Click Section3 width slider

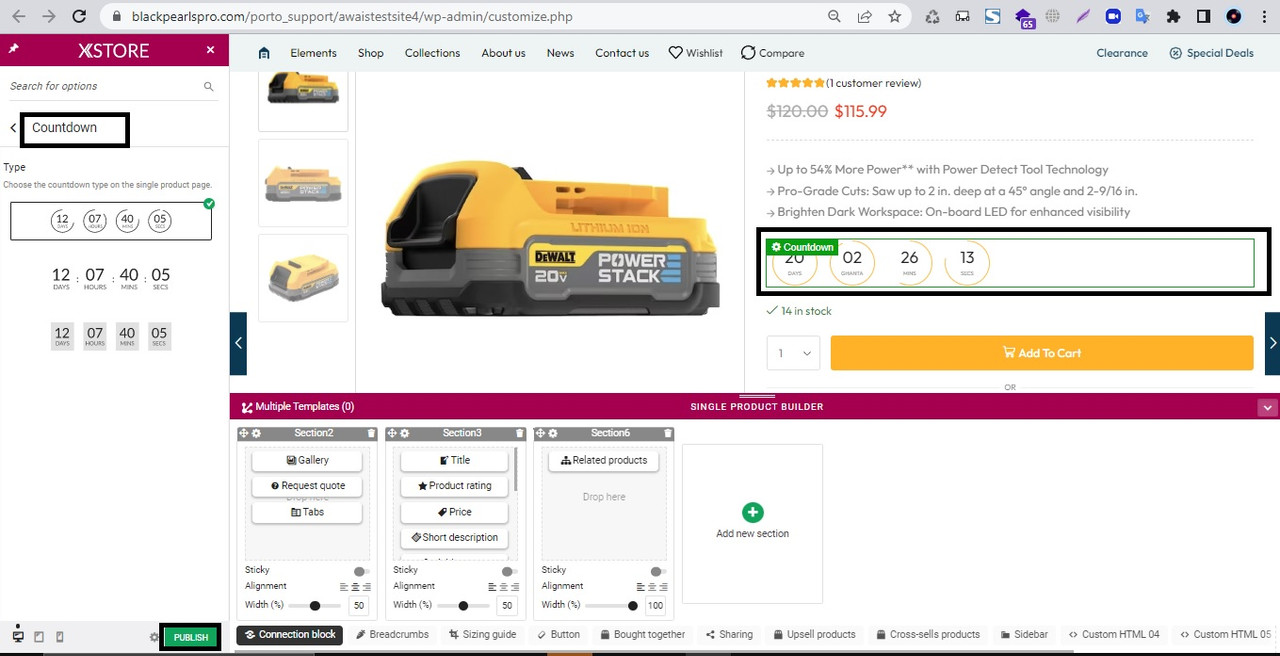tap(463, 606)
